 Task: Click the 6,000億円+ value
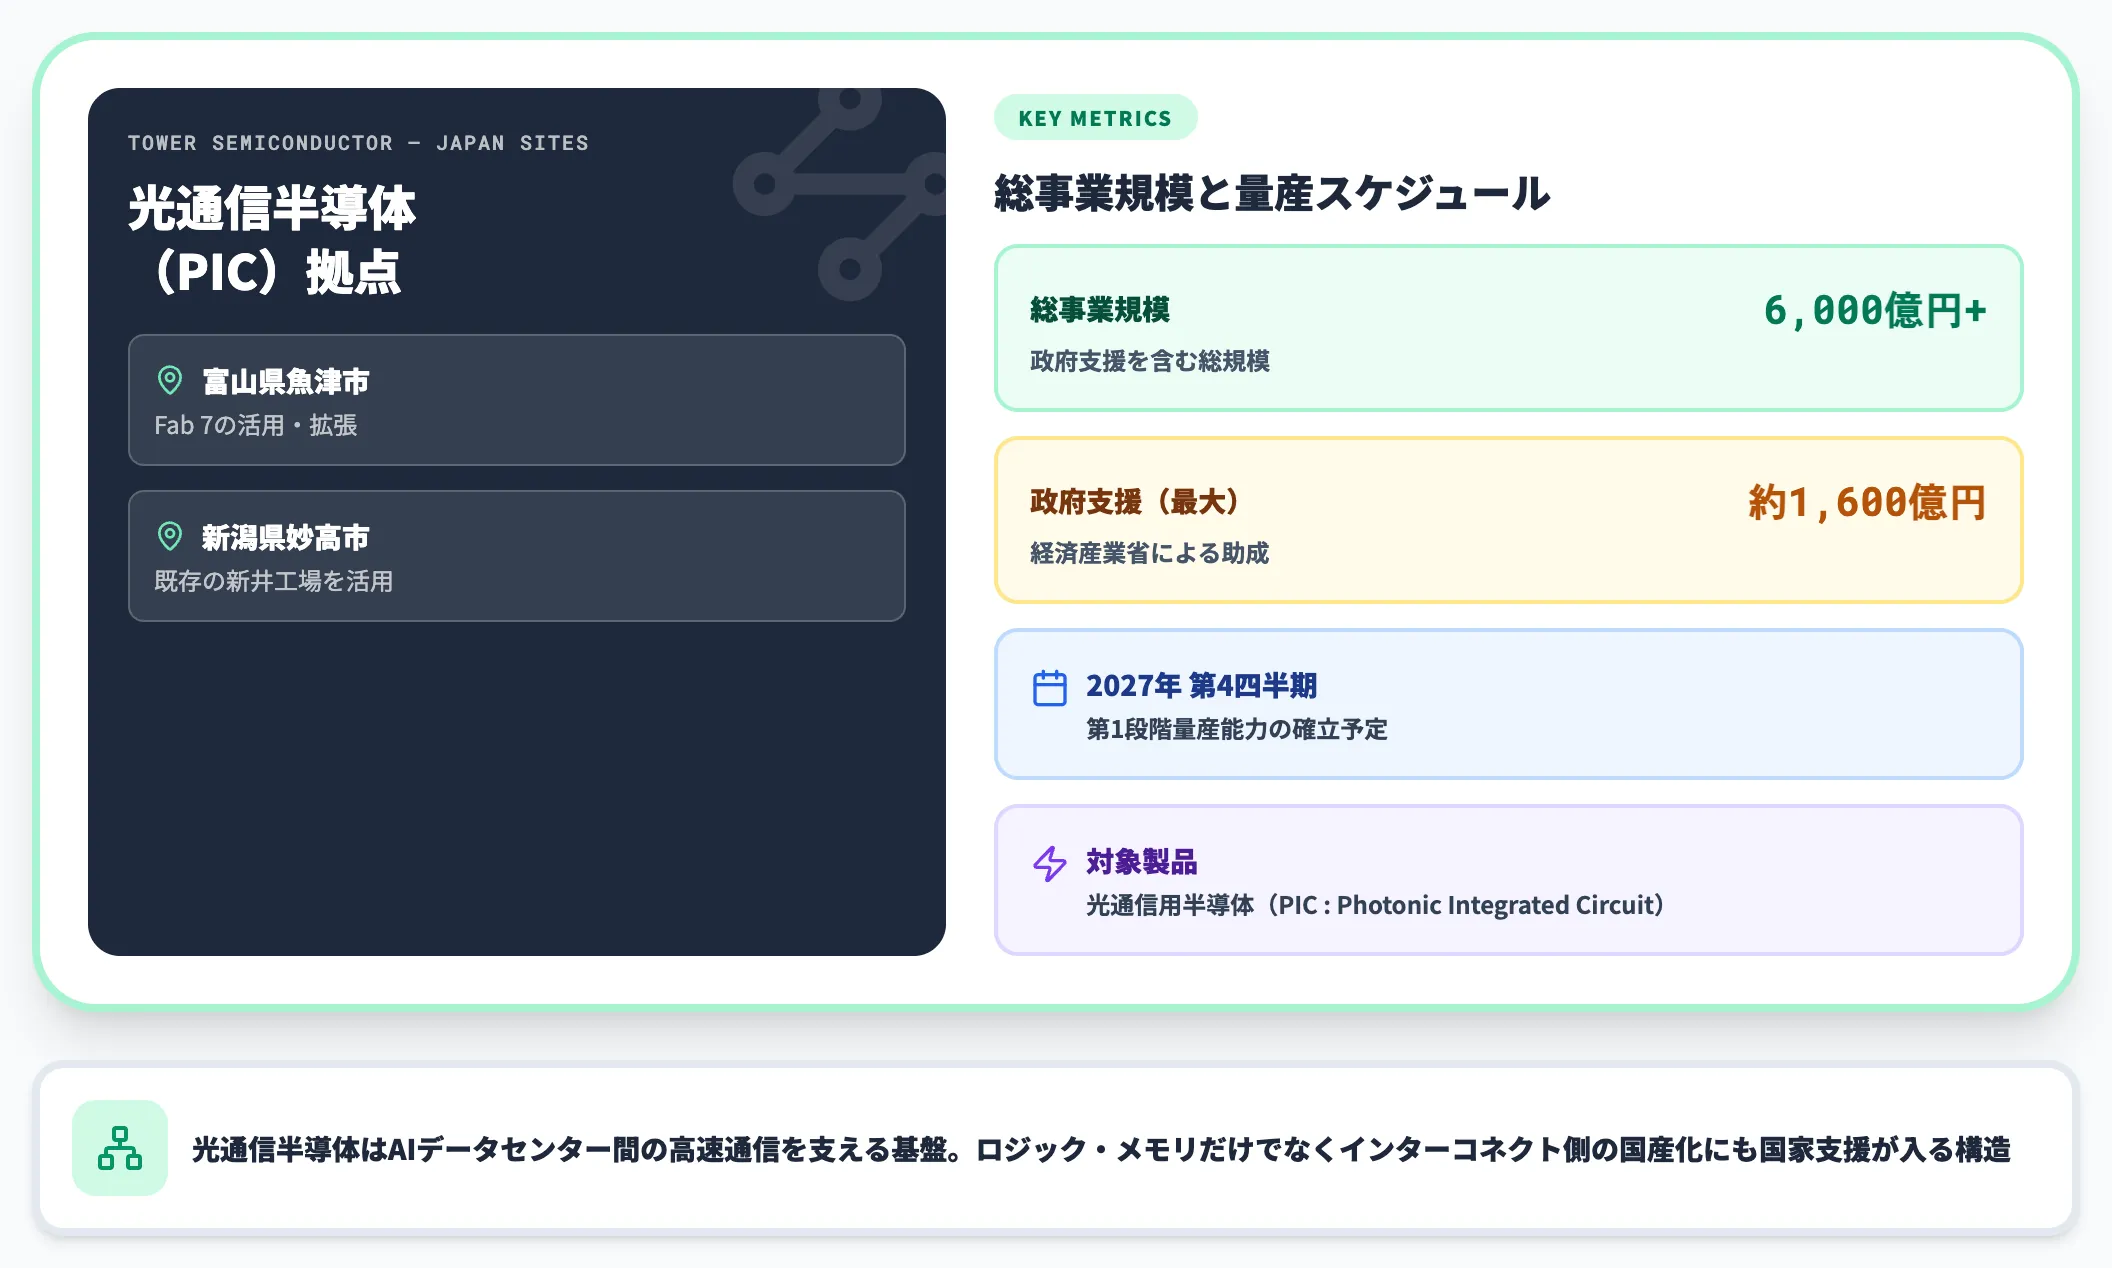point(1874,311)
